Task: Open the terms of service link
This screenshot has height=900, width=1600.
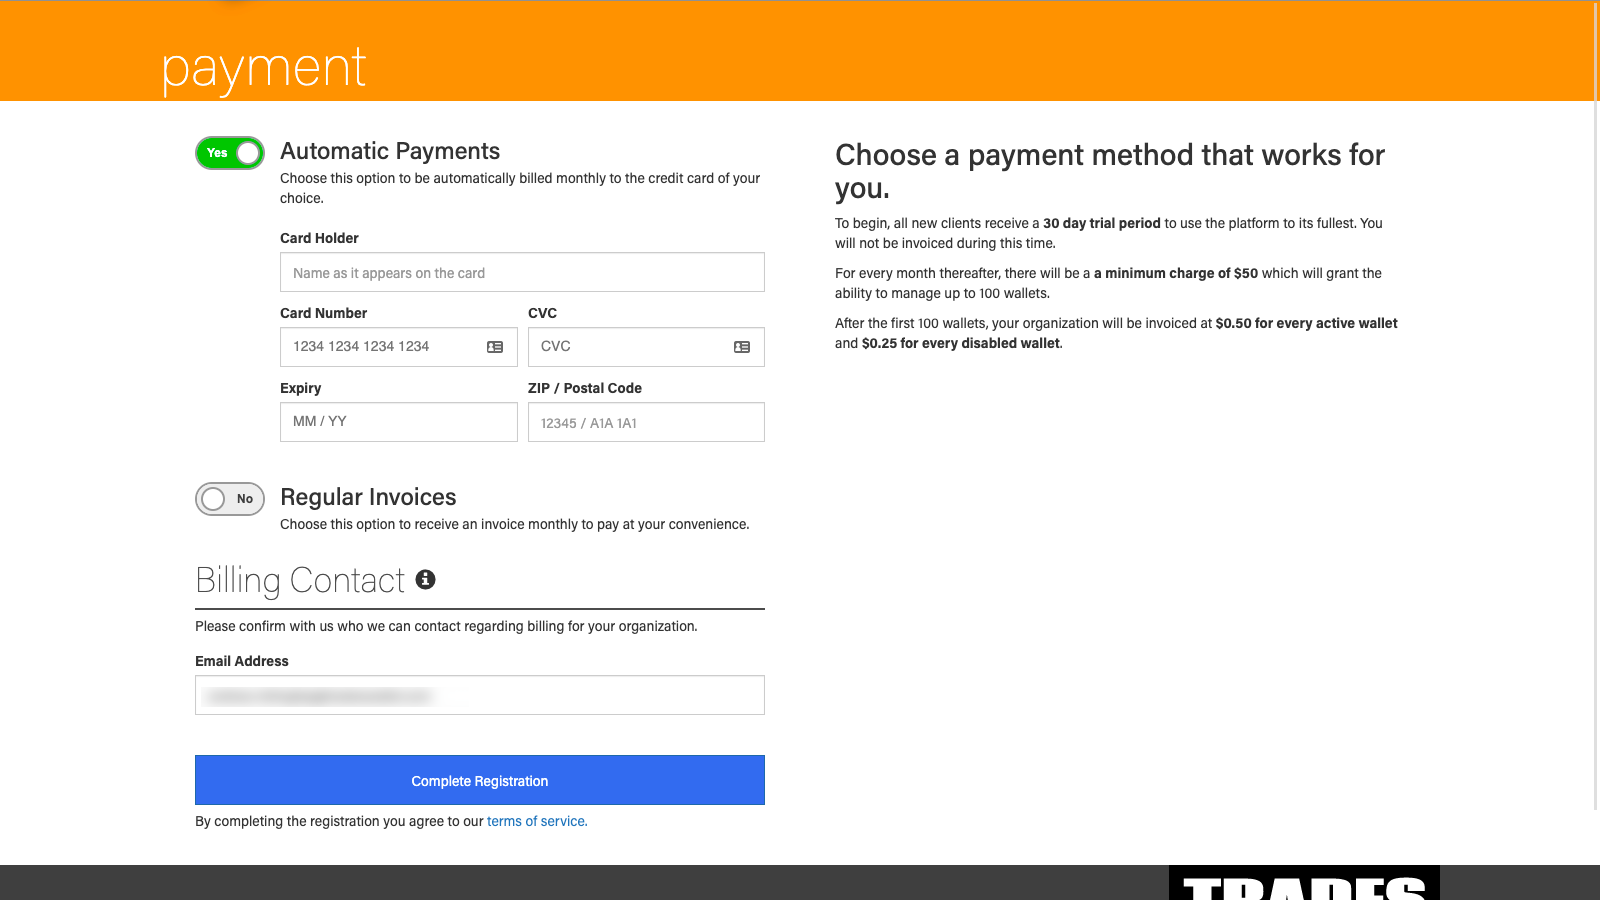Action: coord(537,821)
